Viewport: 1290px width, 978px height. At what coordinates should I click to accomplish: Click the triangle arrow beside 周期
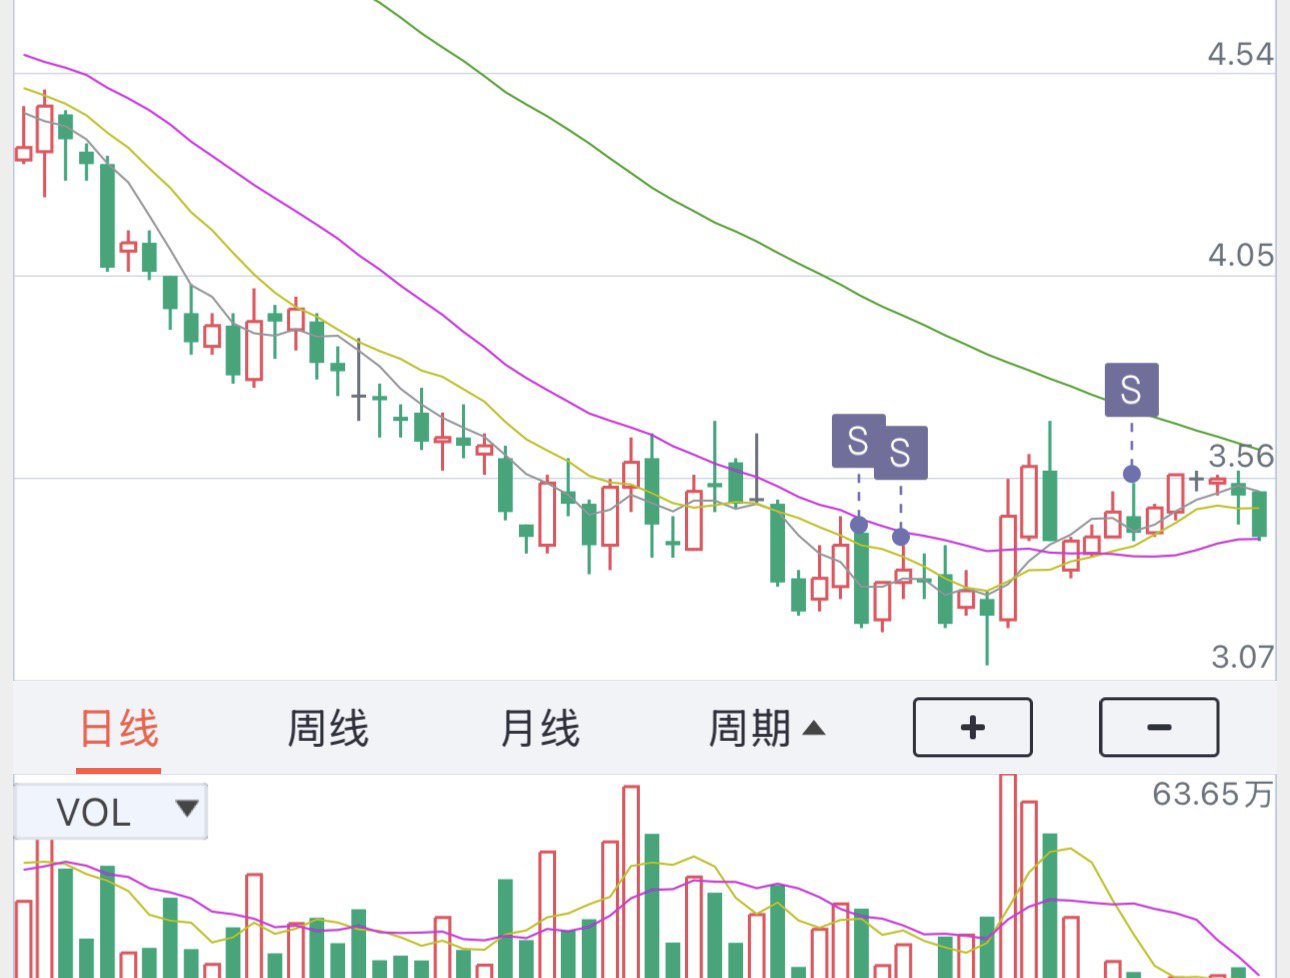[x=814, y=728]
